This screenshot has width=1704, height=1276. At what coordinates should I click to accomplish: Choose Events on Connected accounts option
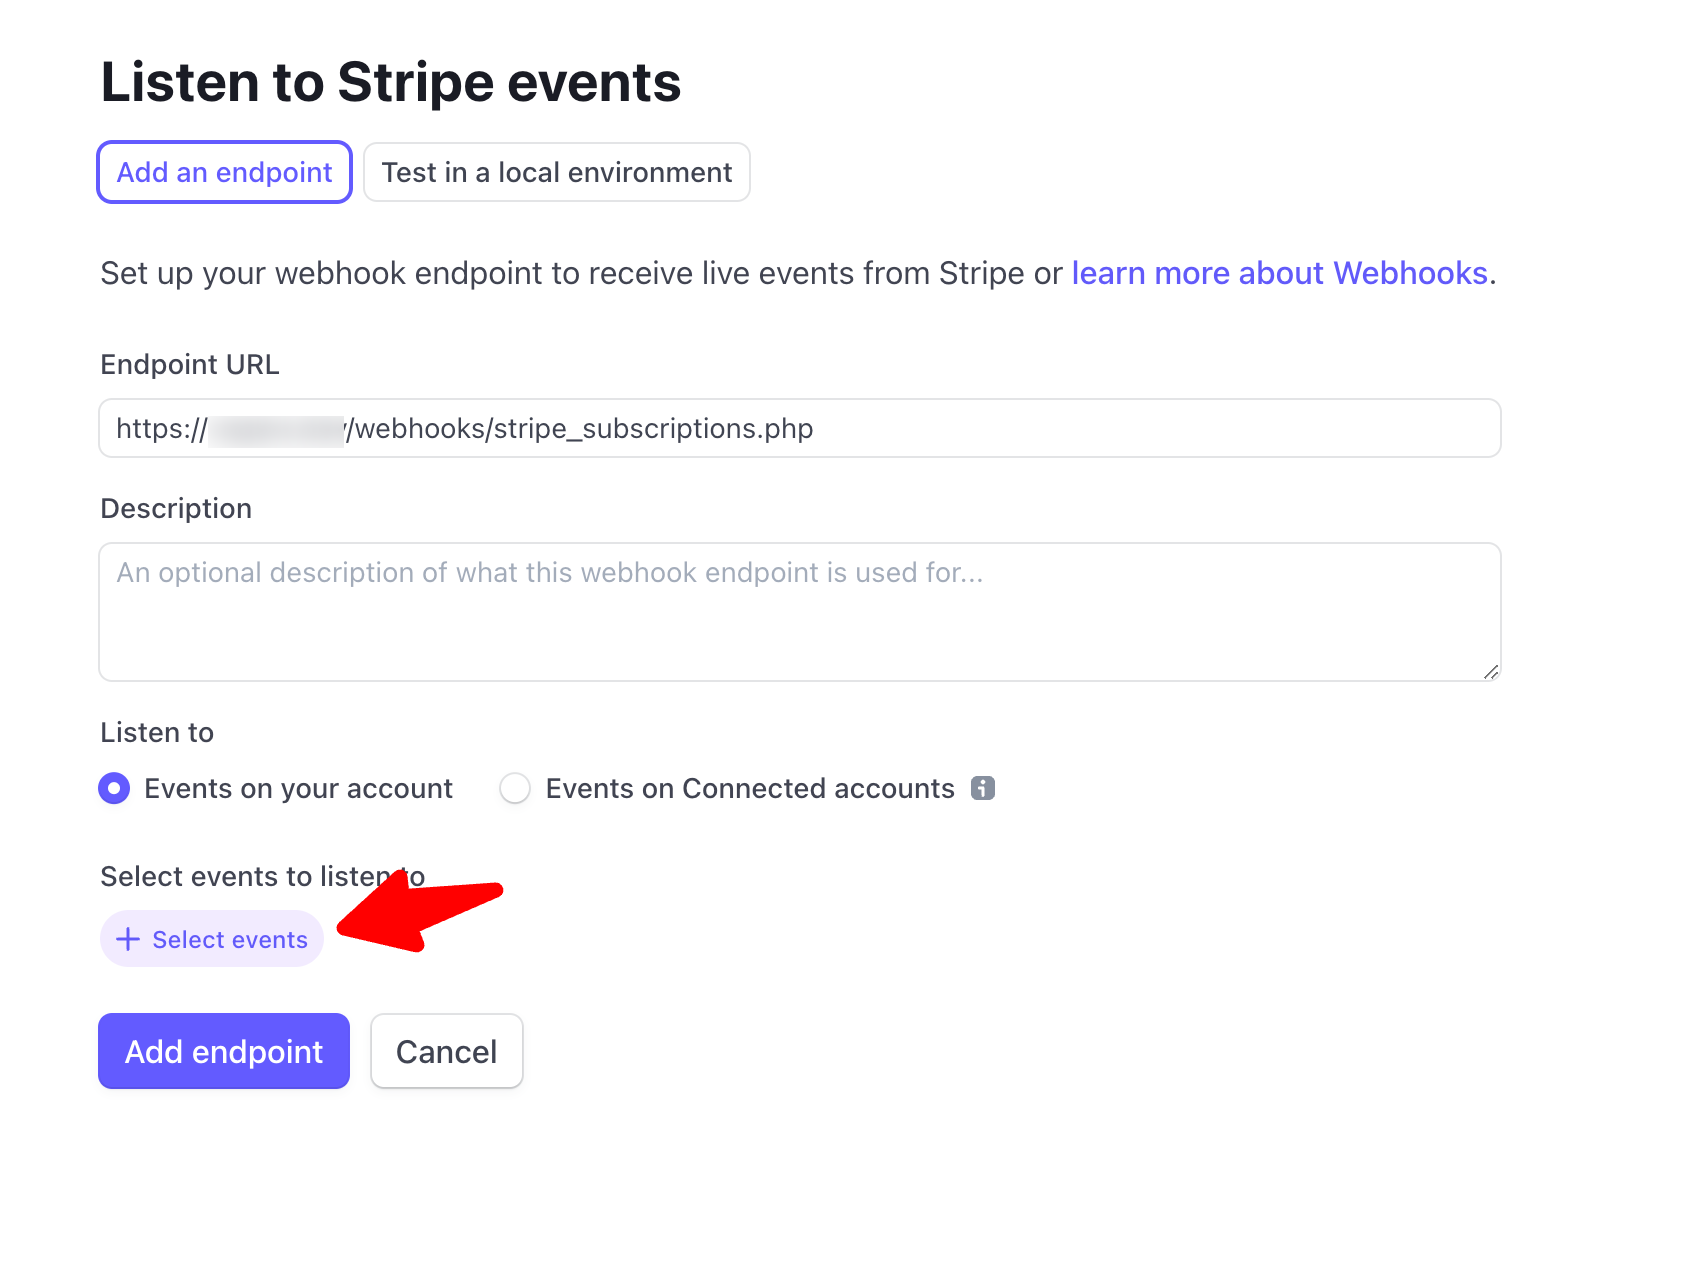click(x=515, y=788)
